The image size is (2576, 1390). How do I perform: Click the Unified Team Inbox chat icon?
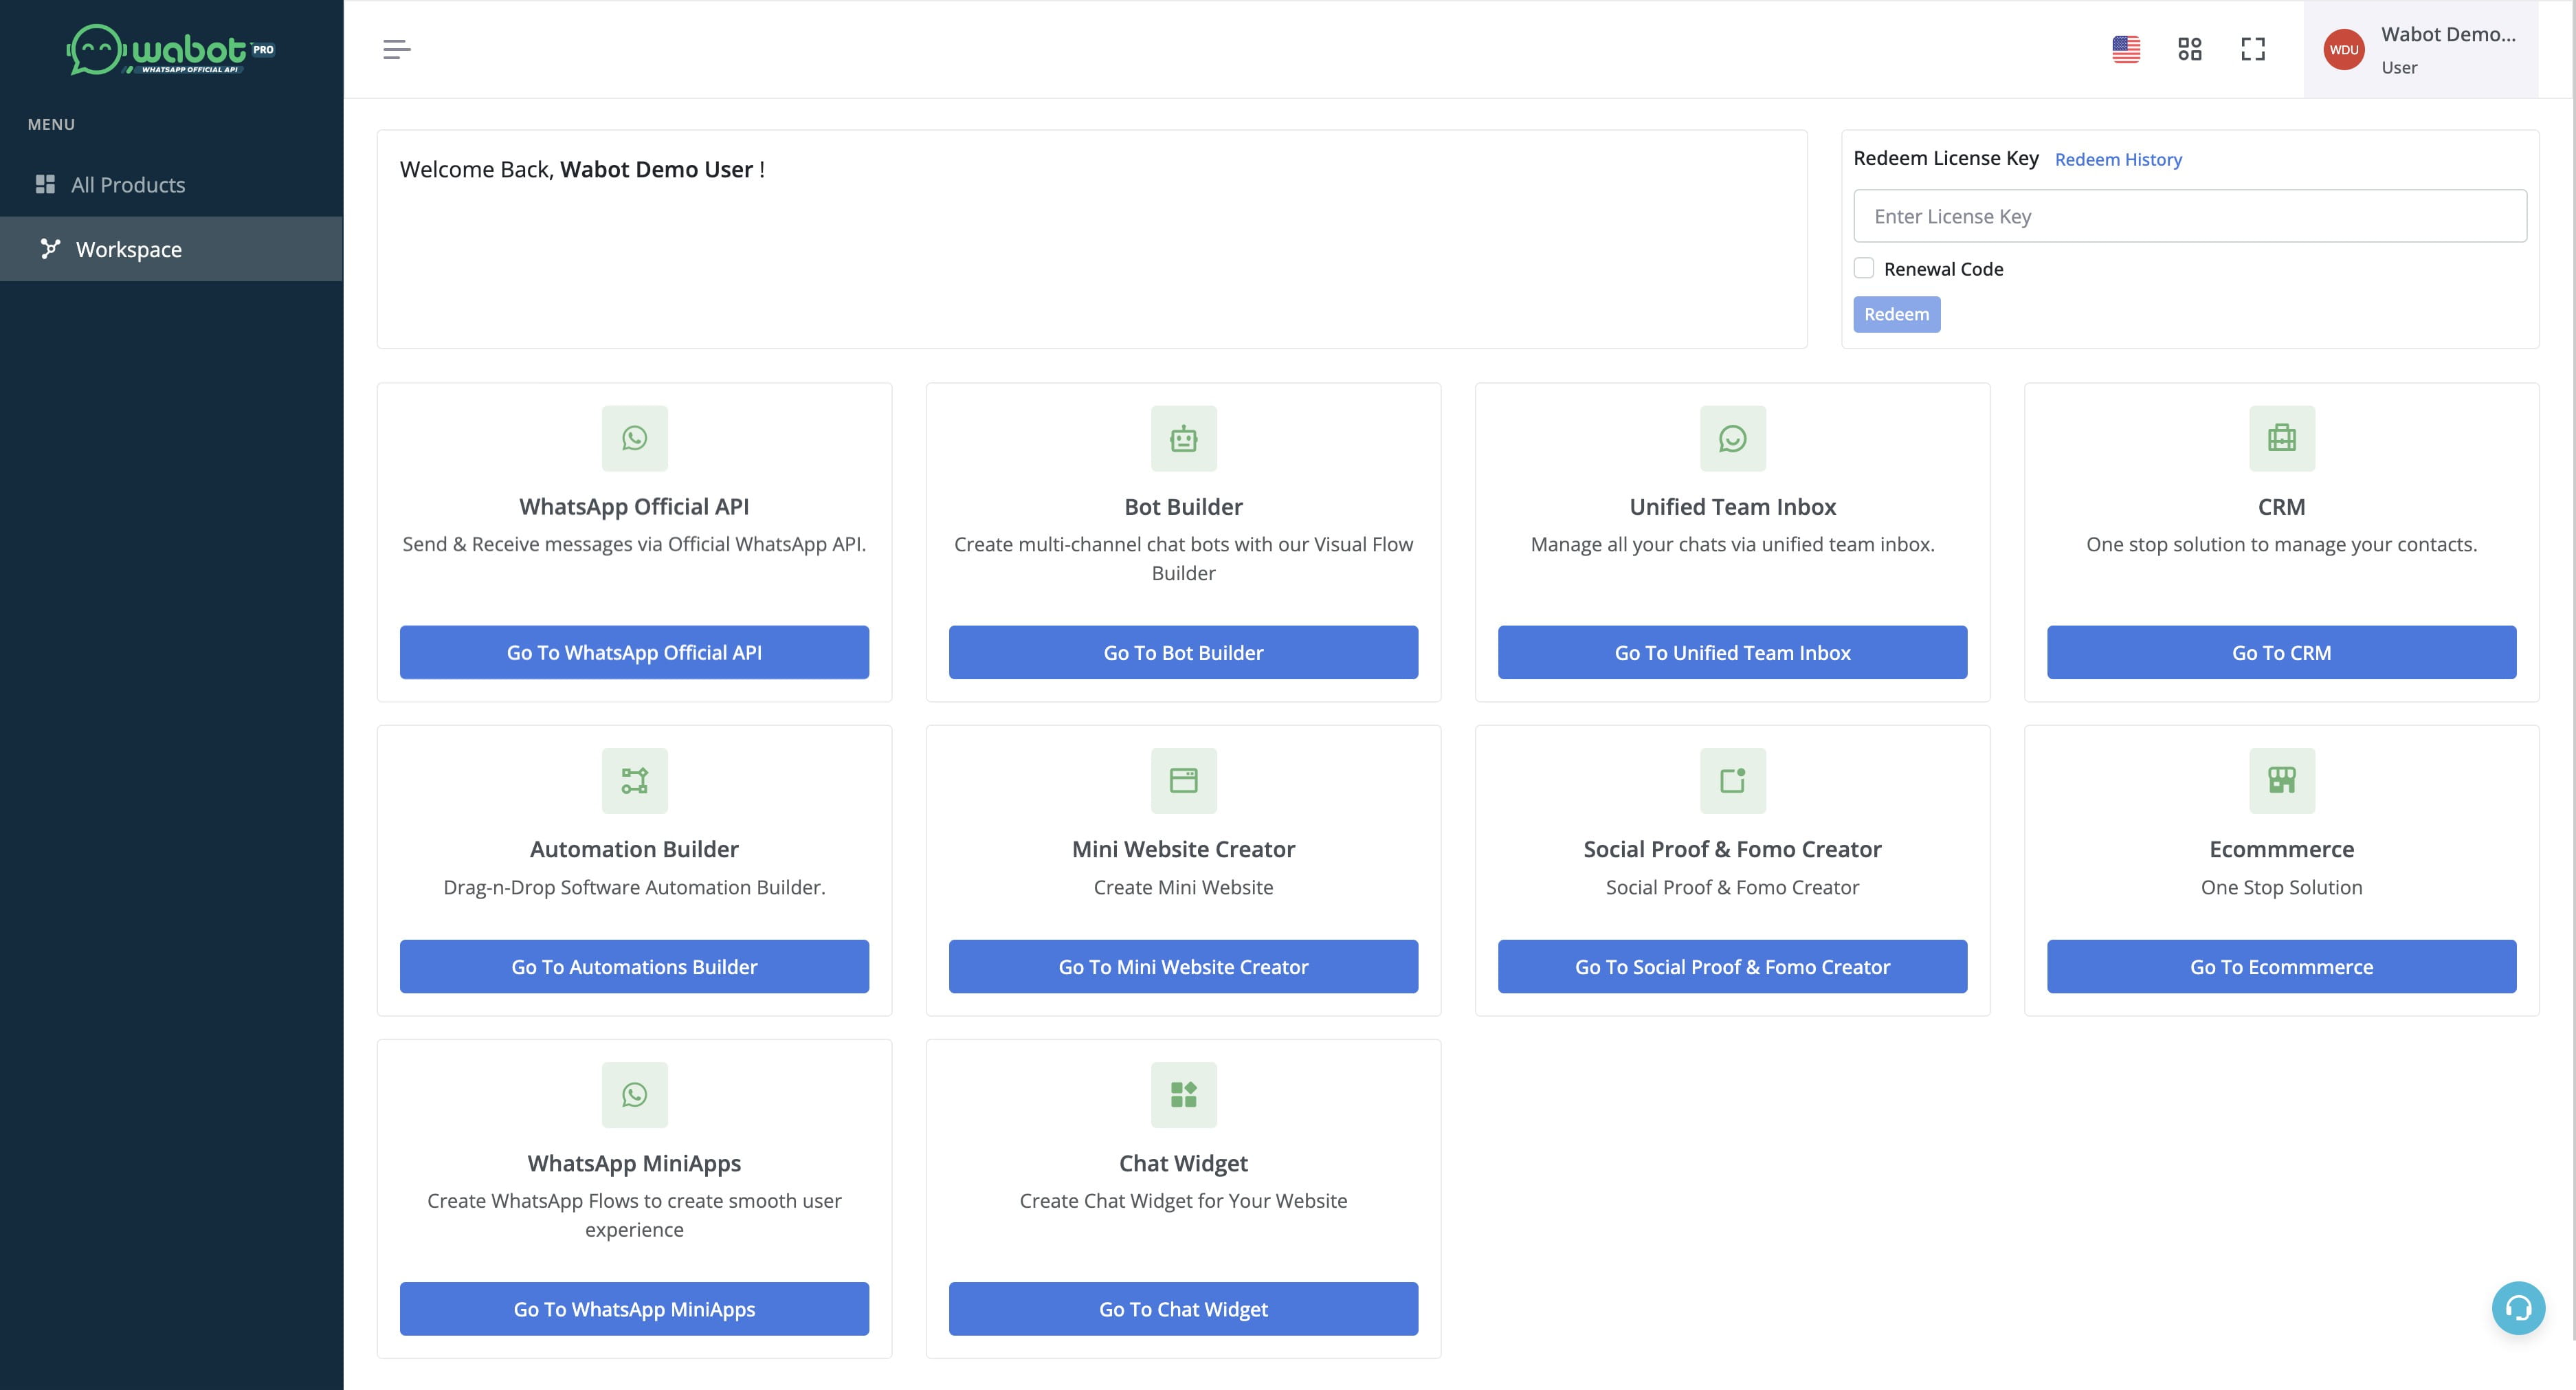(x=1733, y=438)
